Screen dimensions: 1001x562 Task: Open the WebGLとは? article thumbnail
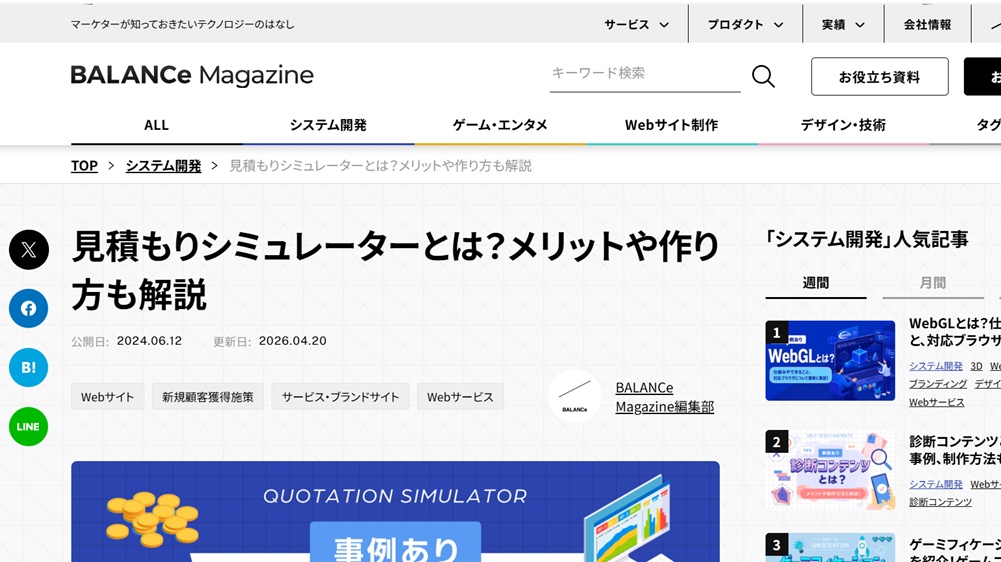click(830, 361)
